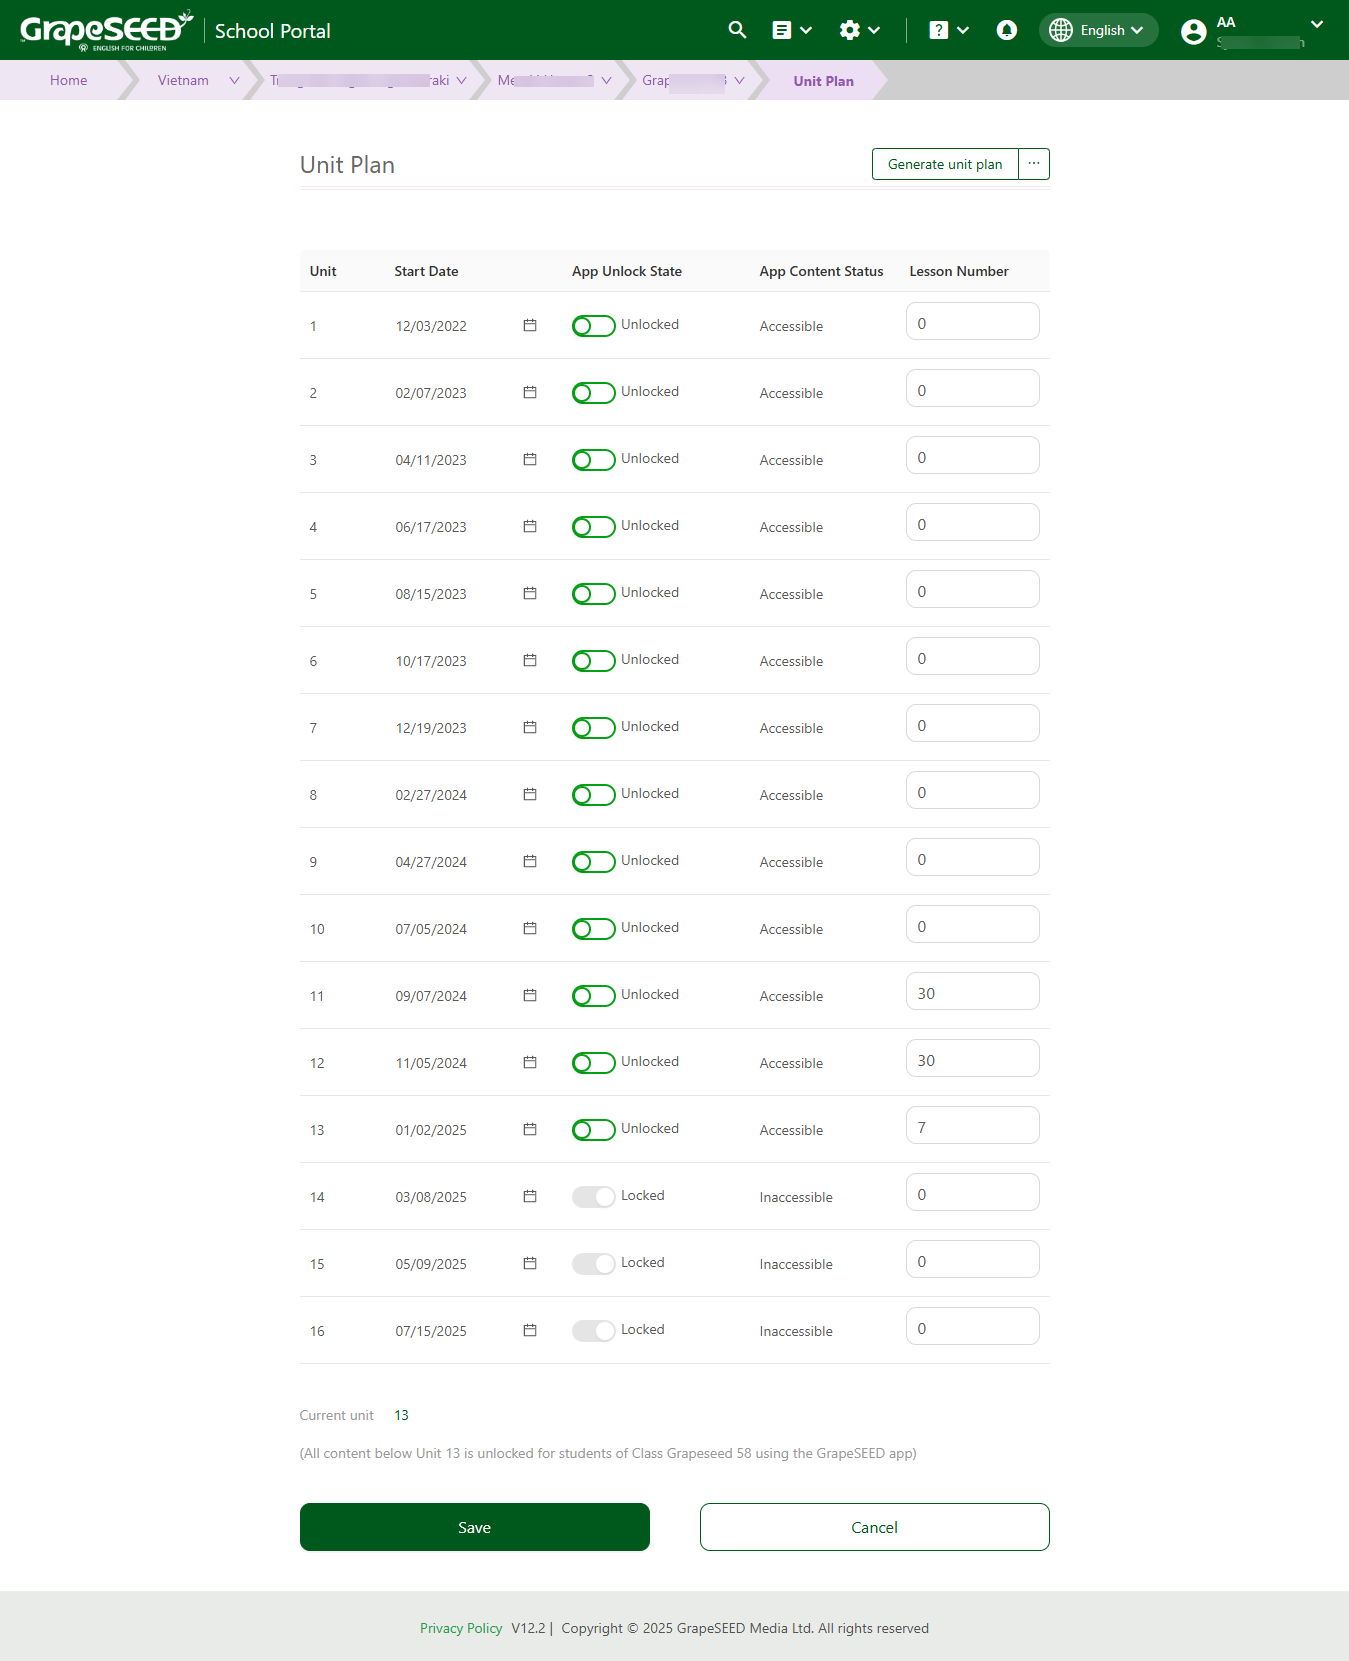Open the reports document icon menu
The width and height of the screenshot is (1349, 1661).
point(791,30)
